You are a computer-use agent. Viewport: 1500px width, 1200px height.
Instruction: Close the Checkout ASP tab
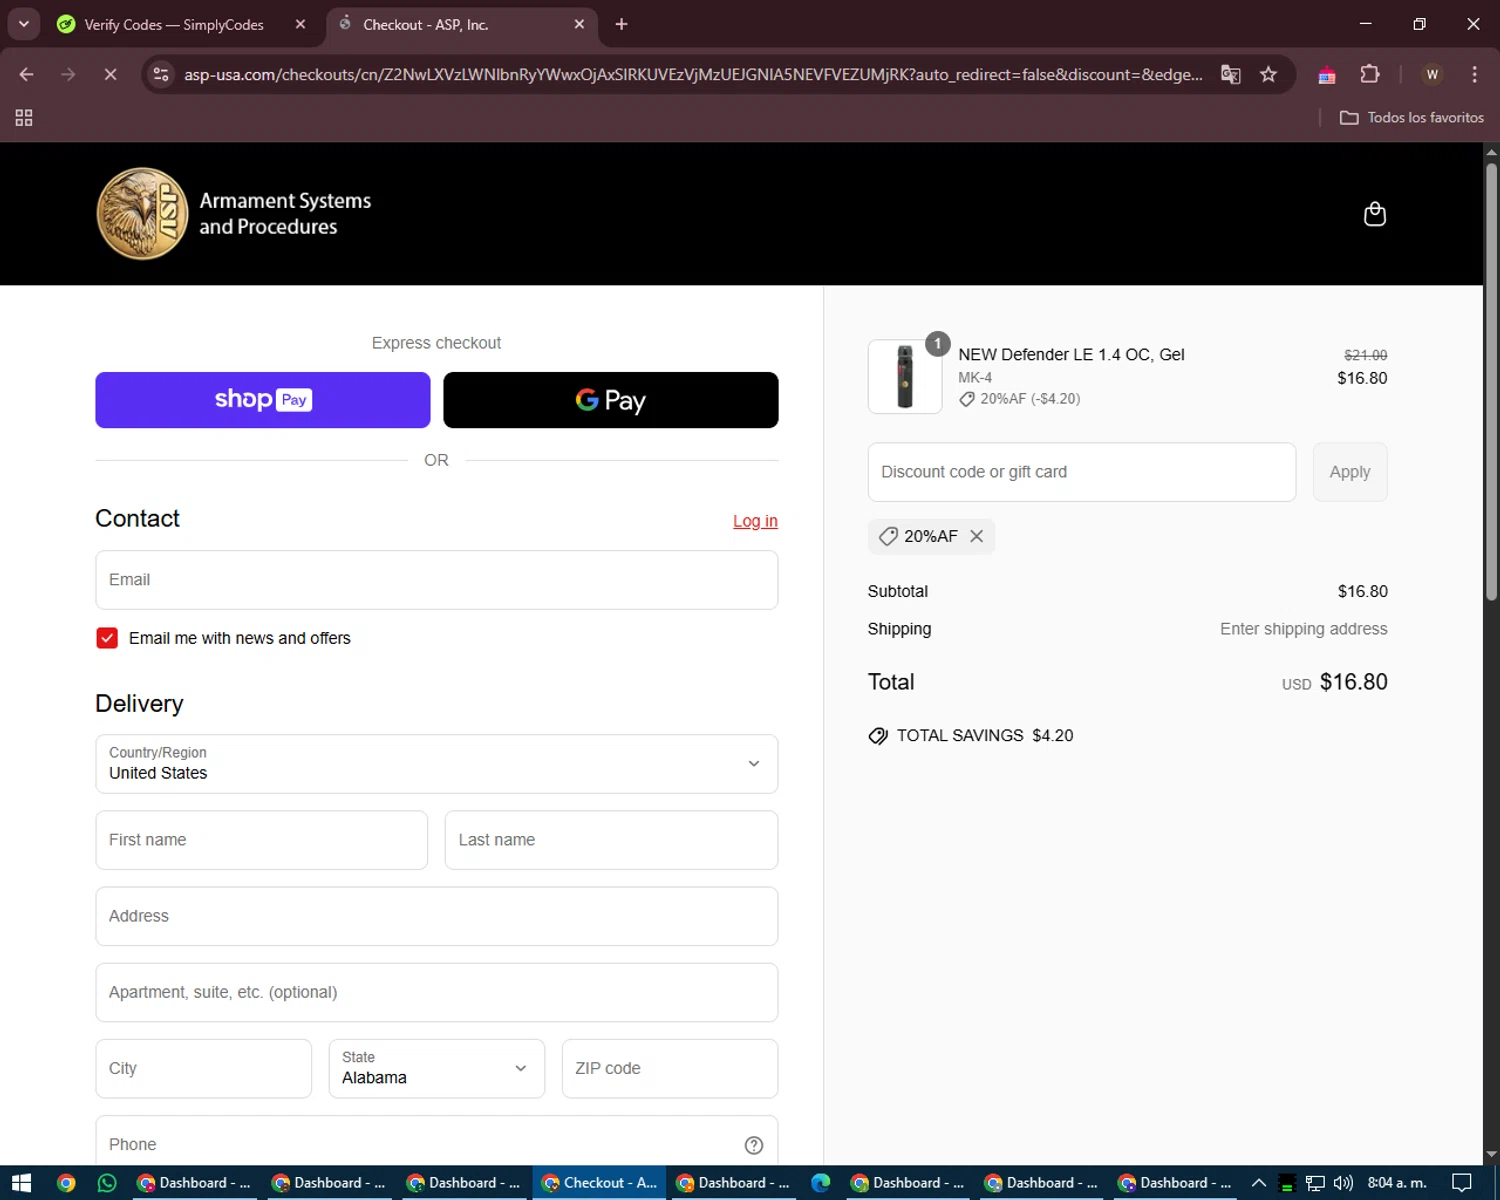click(579, 24)
